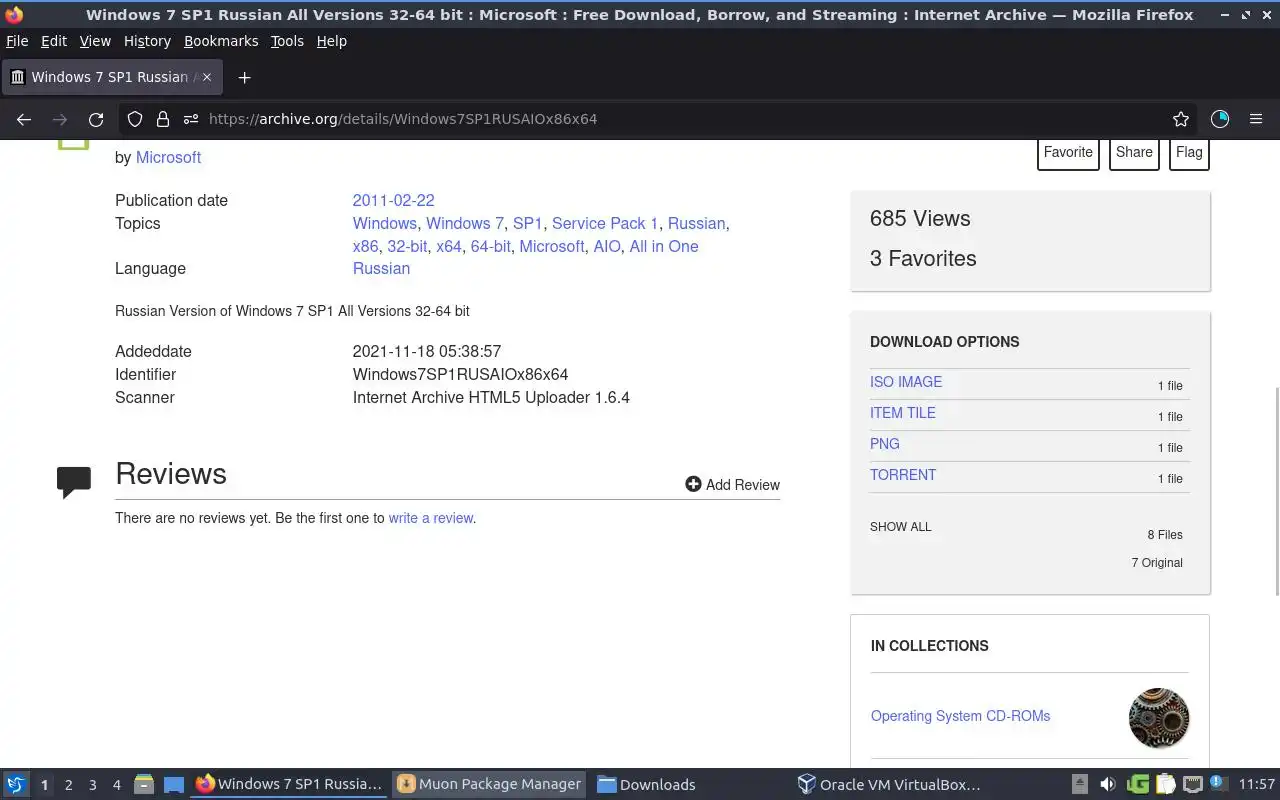Viewport: 1280px width, 800px height.
Task: Open the ITEM TILE download link
Action: [903, 413]
